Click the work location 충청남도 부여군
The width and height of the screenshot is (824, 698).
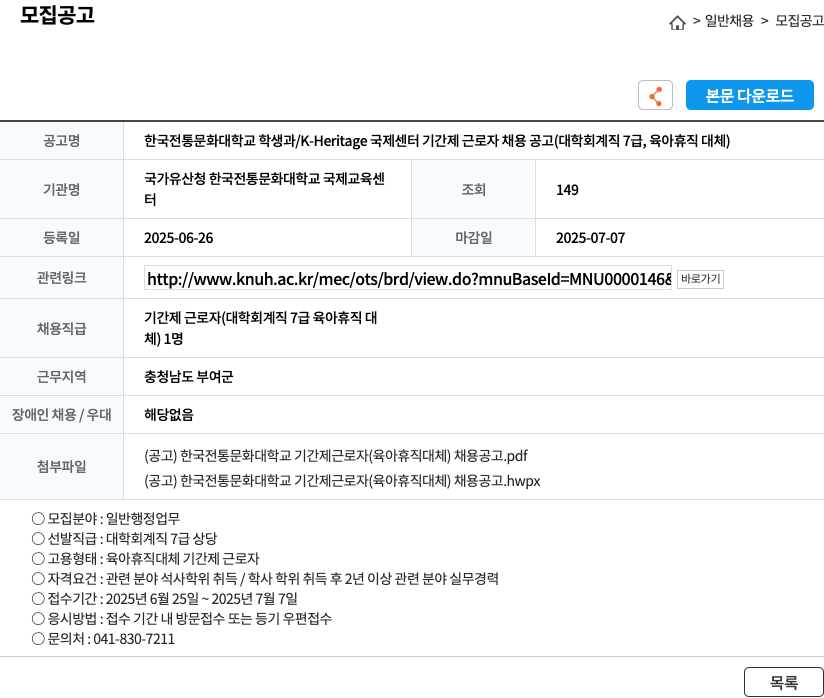[189, 377]
